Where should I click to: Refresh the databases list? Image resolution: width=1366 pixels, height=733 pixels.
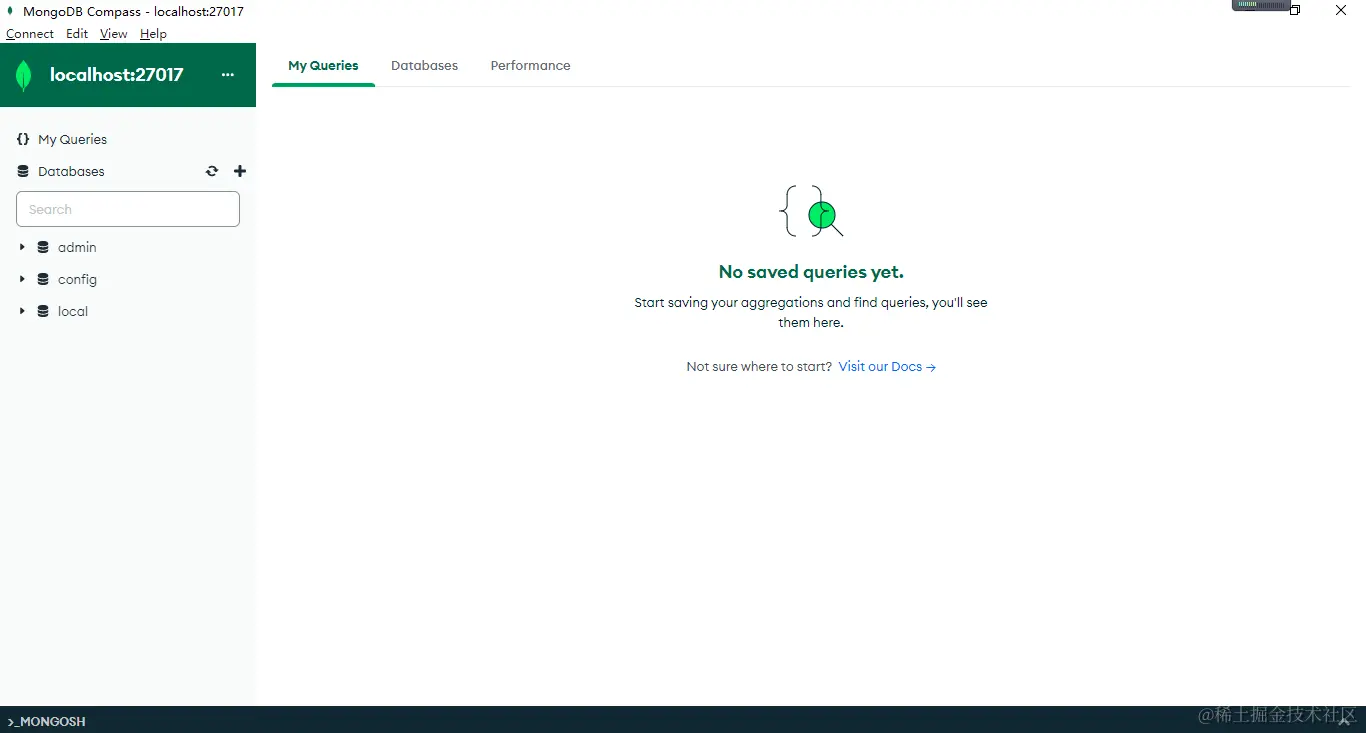click(x=212, y=171)
